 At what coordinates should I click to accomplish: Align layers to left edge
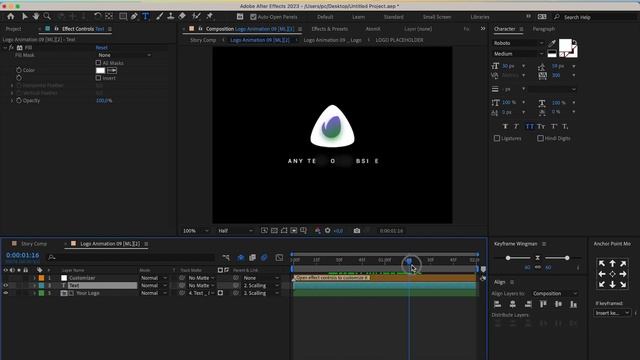click(498, 304)
